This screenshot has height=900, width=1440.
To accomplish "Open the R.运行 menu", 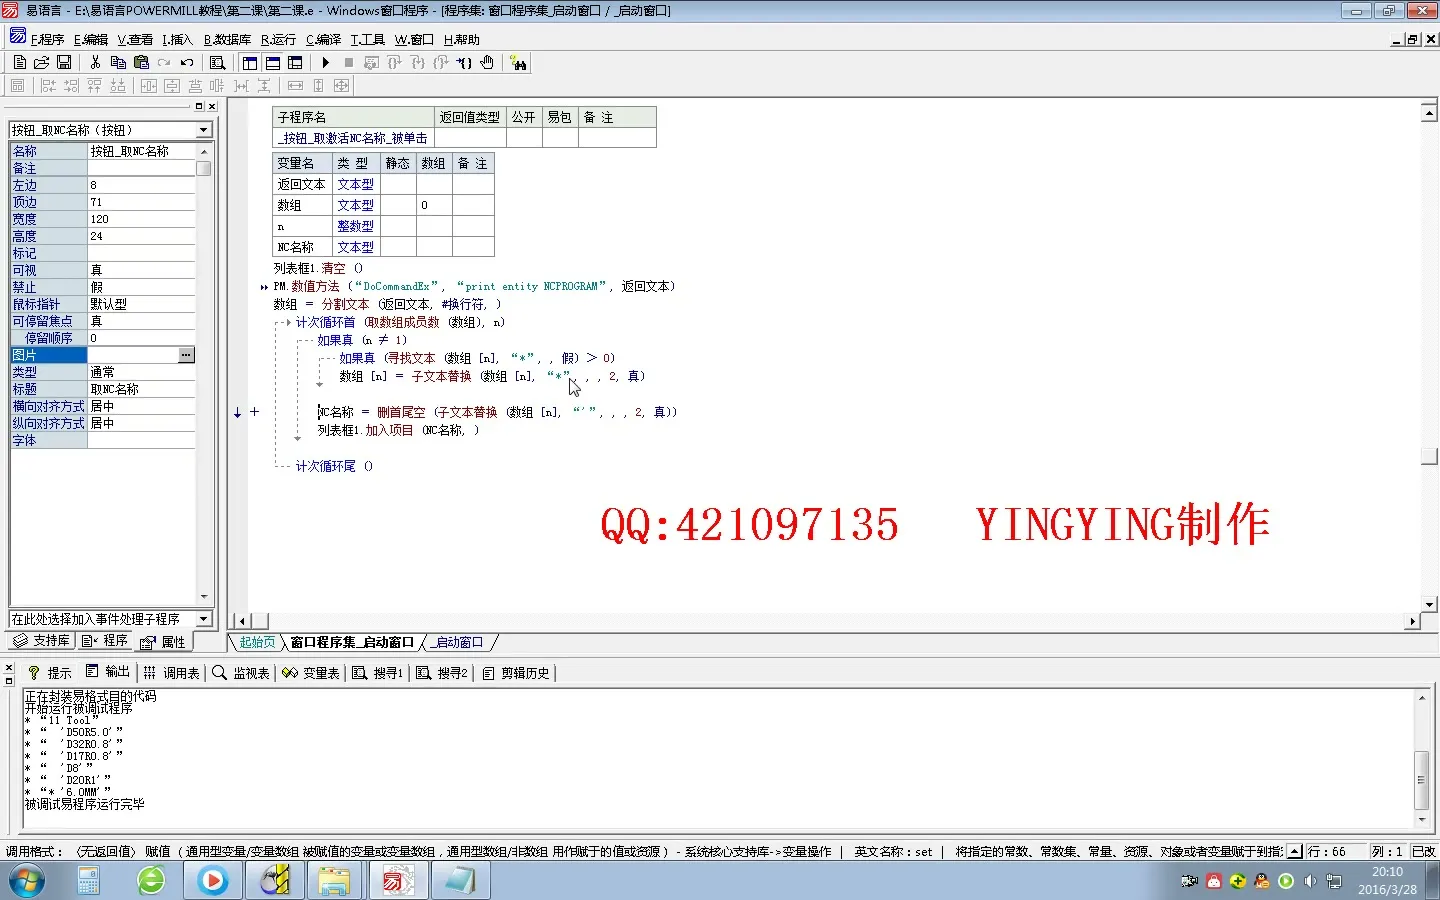I will pyautogui.click(x=278, y=40).
